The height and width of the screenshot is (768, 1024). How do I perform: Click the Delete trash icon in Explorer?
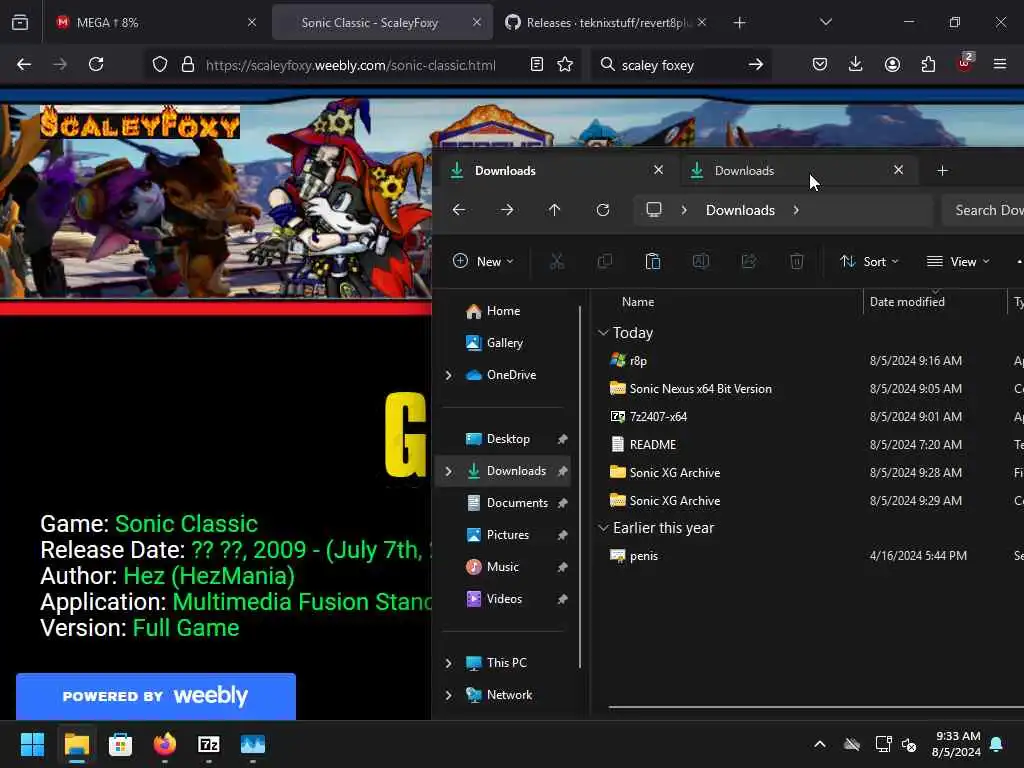coord(797,261)
